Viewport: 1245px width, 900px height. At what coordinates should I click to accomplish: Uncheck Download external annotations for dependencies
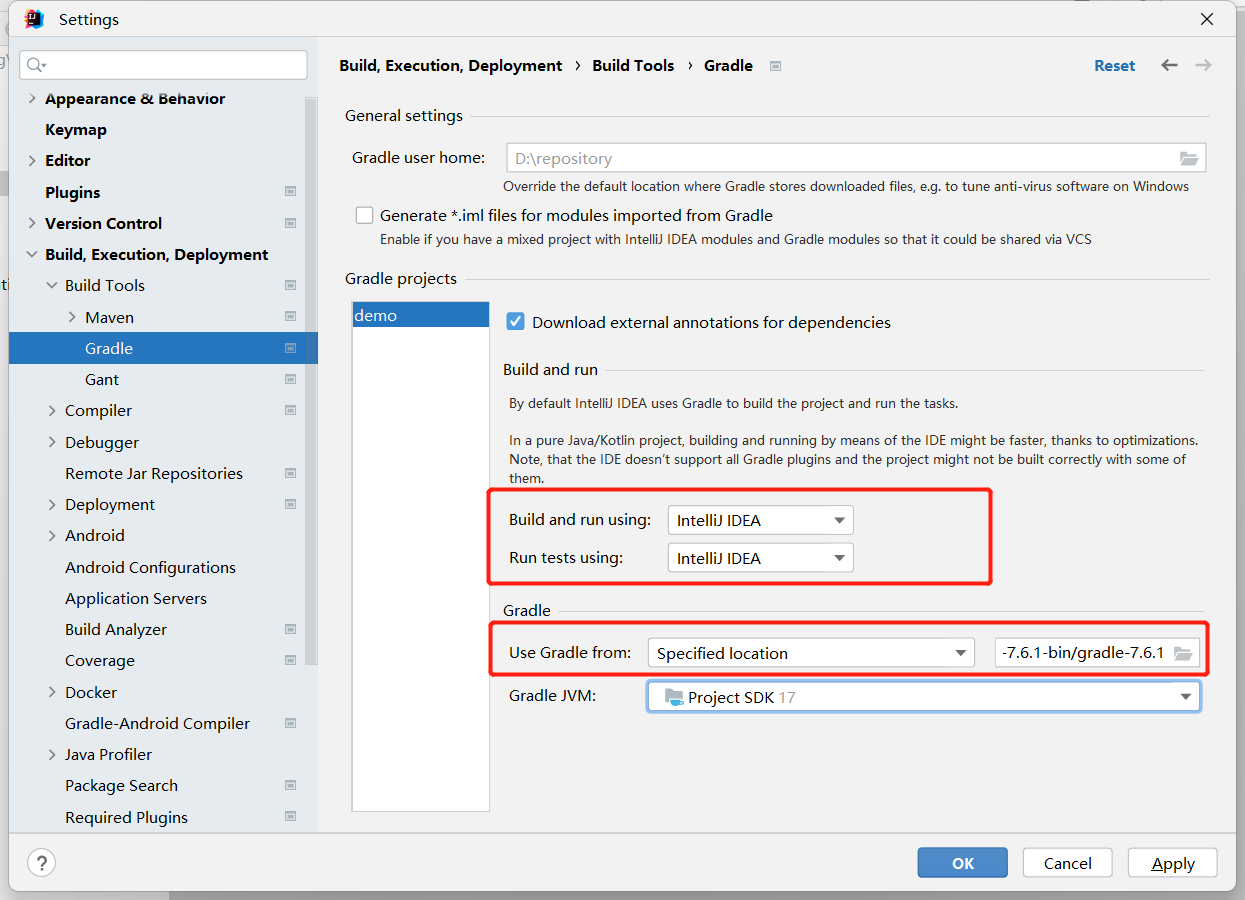click(x=515, y=322)
